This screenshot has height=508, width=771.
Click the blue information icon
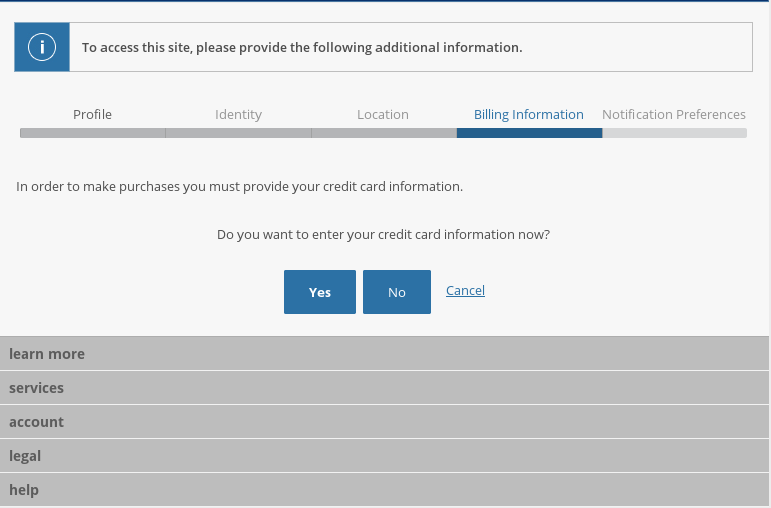pos(42,47)
